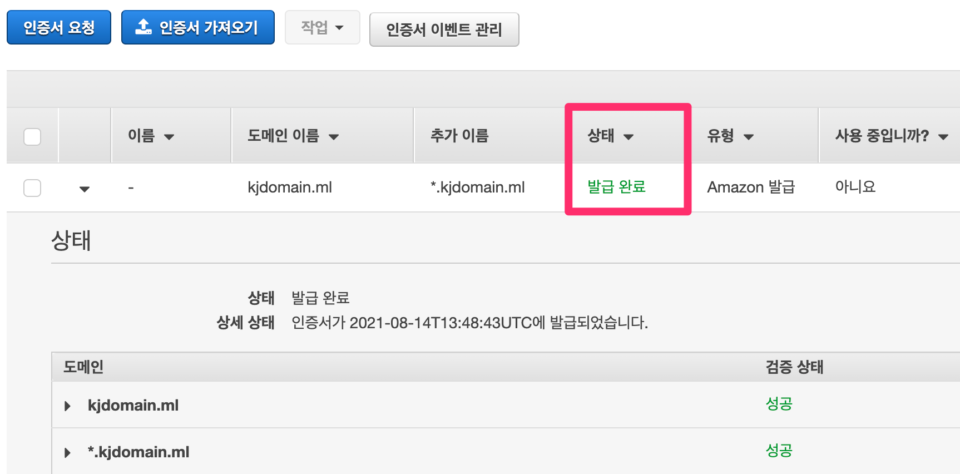
Task: Click the *.kjdomain.ml additional name cell
Action: coord(478,188)
